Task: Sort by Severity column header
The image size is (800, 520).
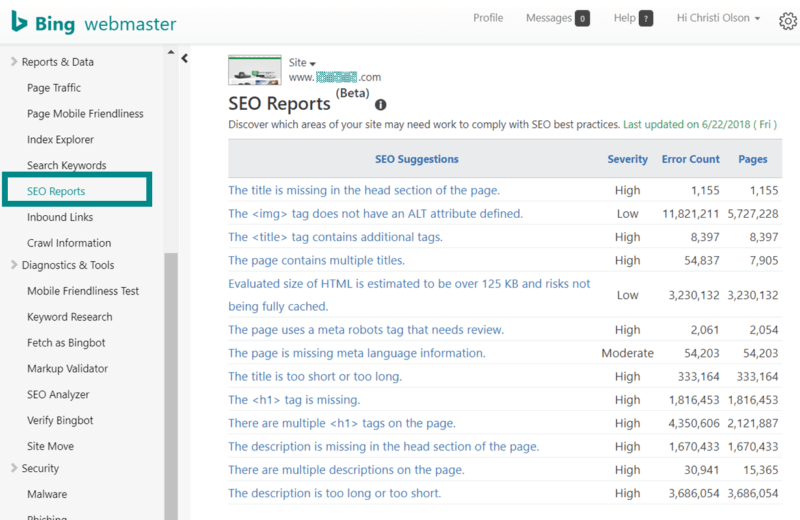Action: pyautogui.click(x=628, y=159)
